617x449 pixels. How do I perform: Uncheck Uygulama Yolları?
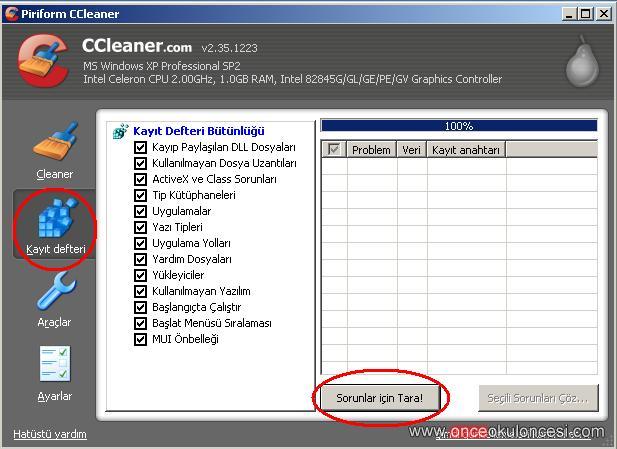tap(140, 243)
